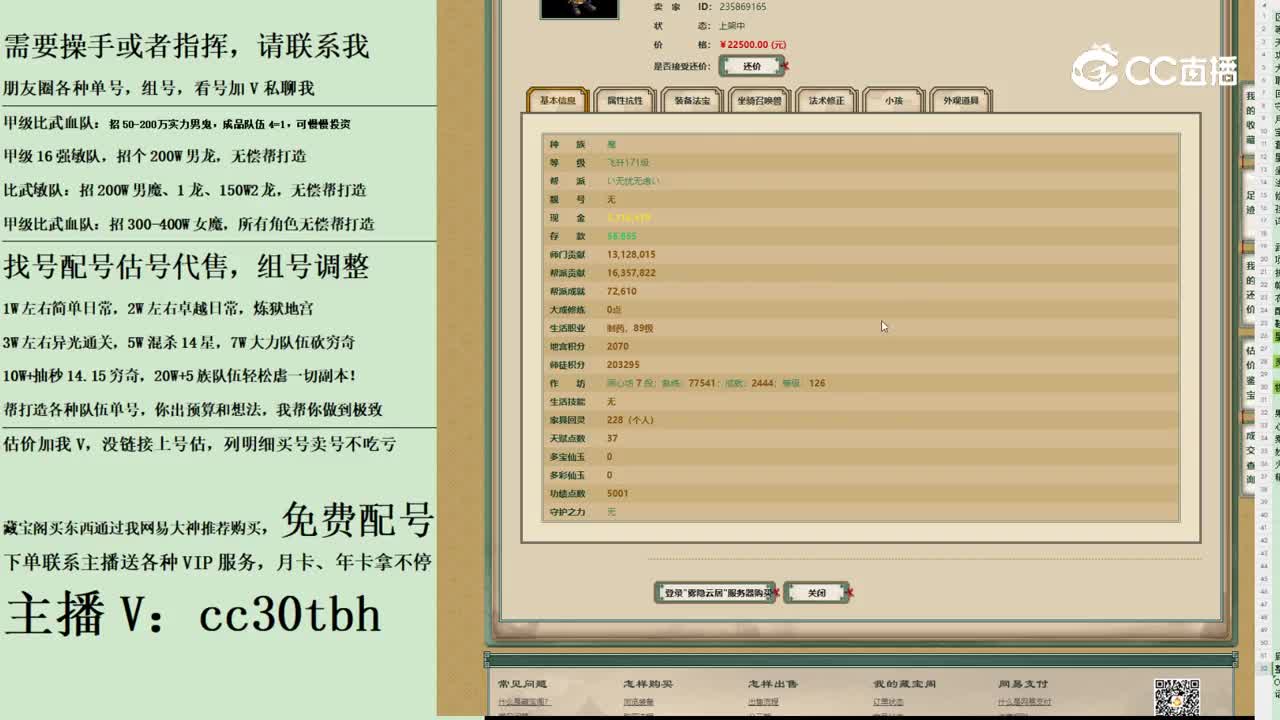Screen dimensions: 1280x720
Task: Click the character avatar thumbnail
Action: pos(579,8)
